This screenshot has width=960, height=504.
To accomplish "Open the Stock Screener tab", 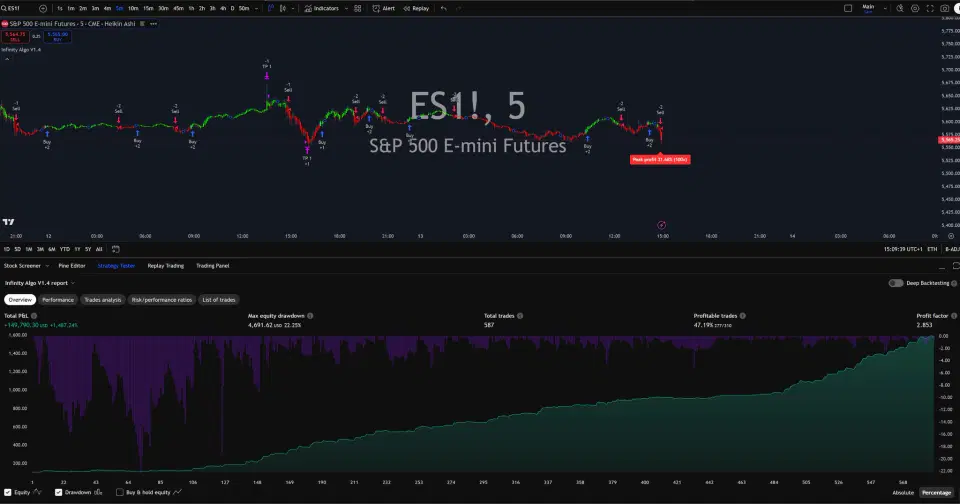I will click(x=22, y=266).
